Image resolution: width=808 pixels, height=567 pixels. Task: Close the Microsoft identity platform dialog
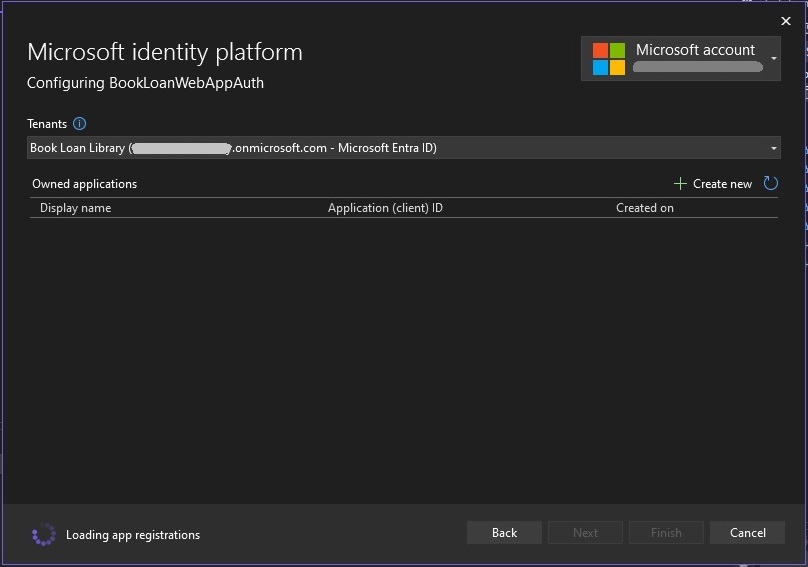[x=785, y=21]
